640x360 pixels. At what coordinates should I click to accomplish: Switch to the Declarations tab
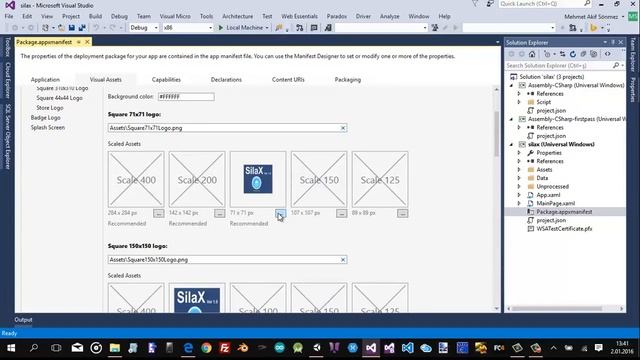(226, 80)
